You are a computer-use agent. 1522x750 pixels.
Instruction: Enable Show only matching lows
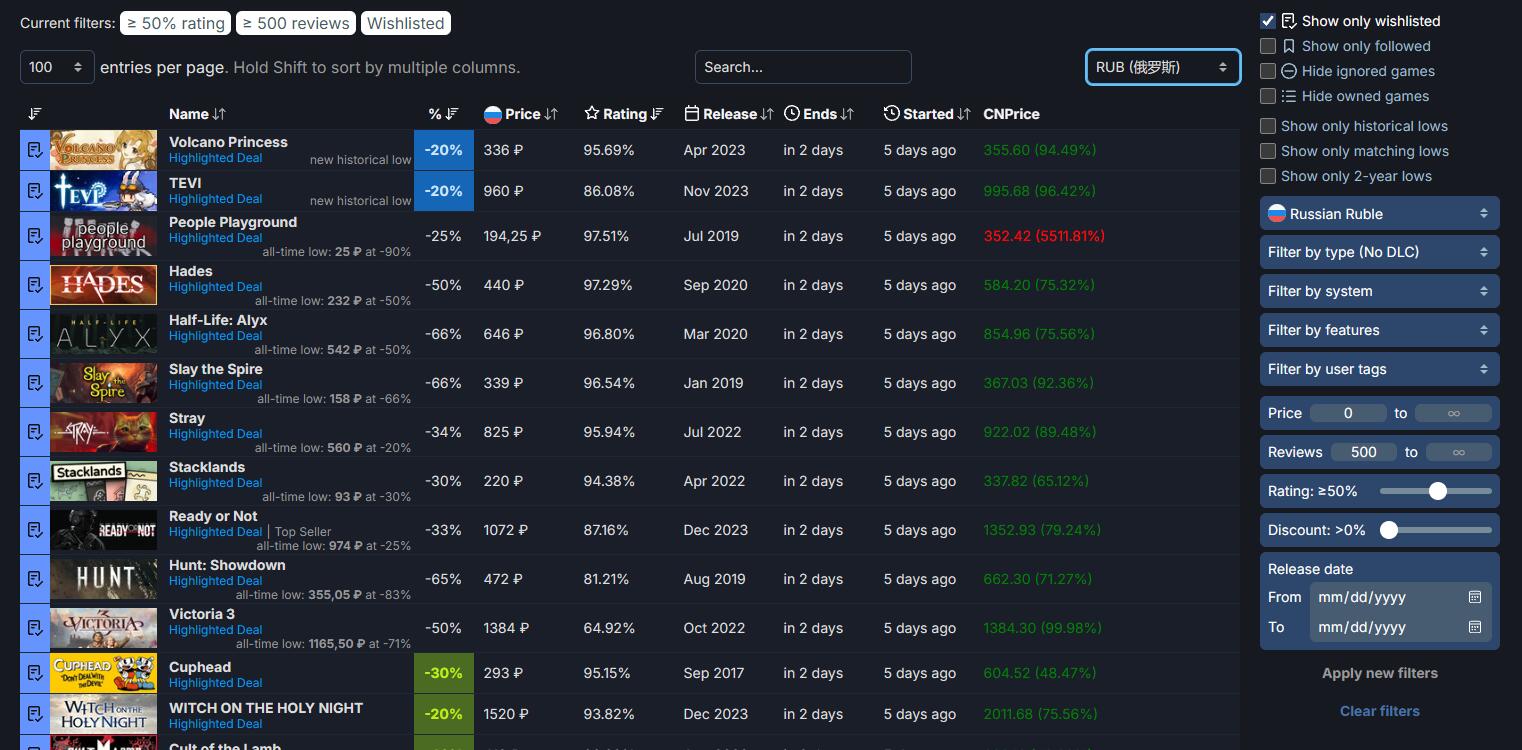coord(1268,151)
